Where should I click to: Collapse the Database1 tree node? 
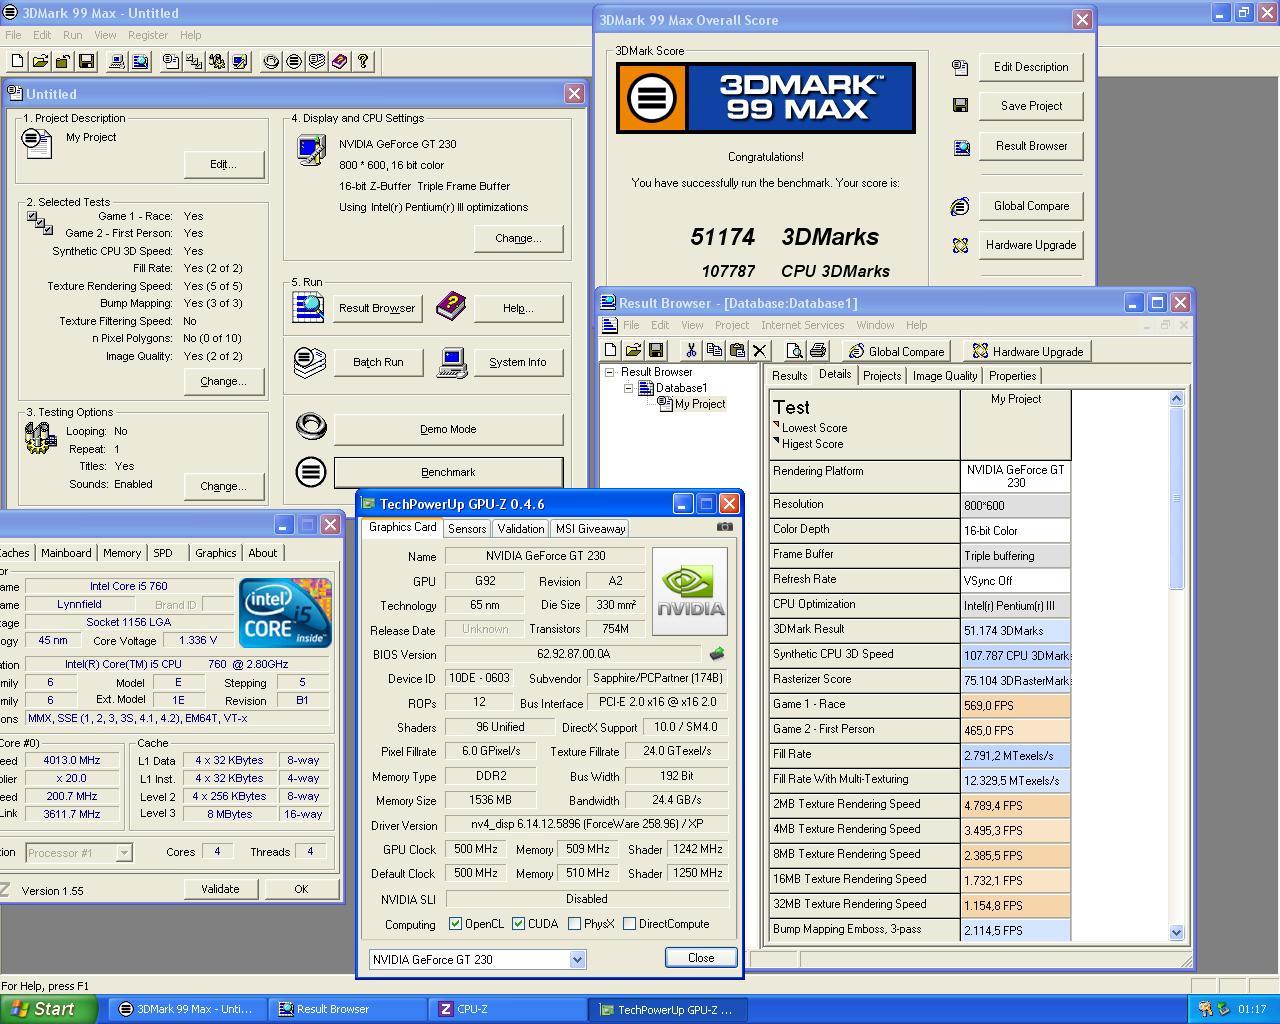pyautogui.click(x=629, y=388)
